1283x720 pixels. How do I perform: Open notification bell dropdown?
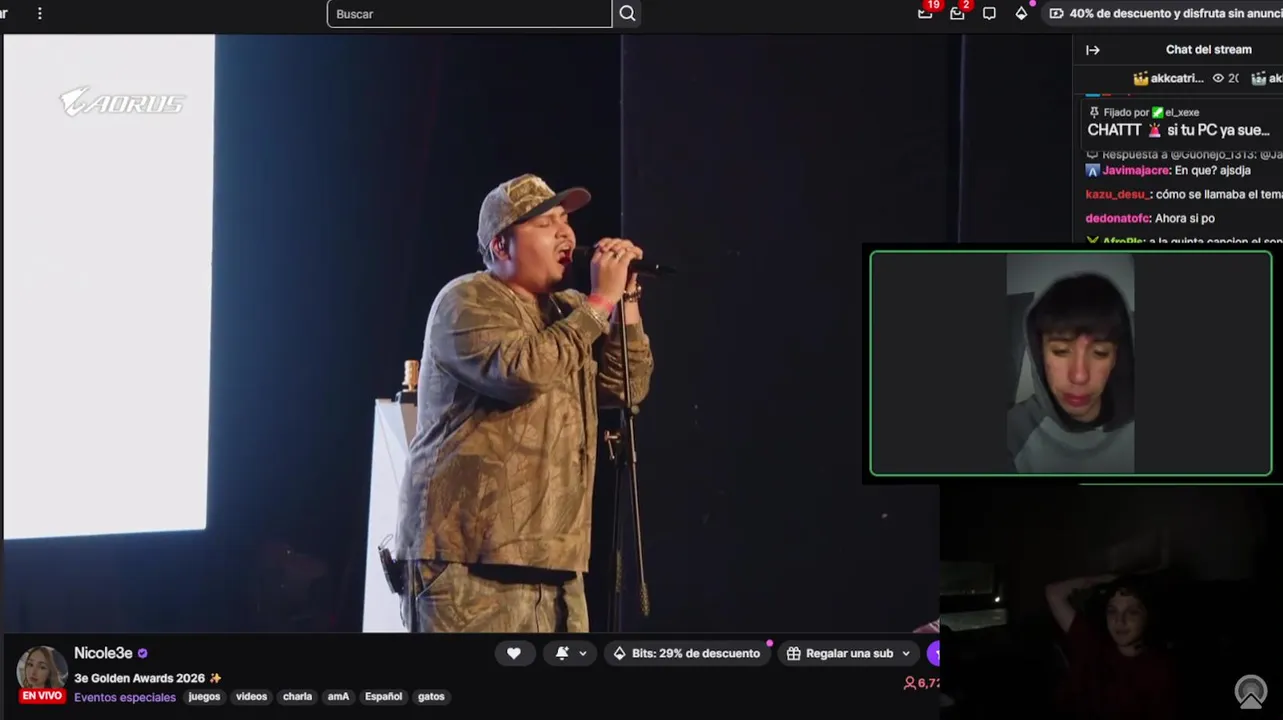[570, 653]
